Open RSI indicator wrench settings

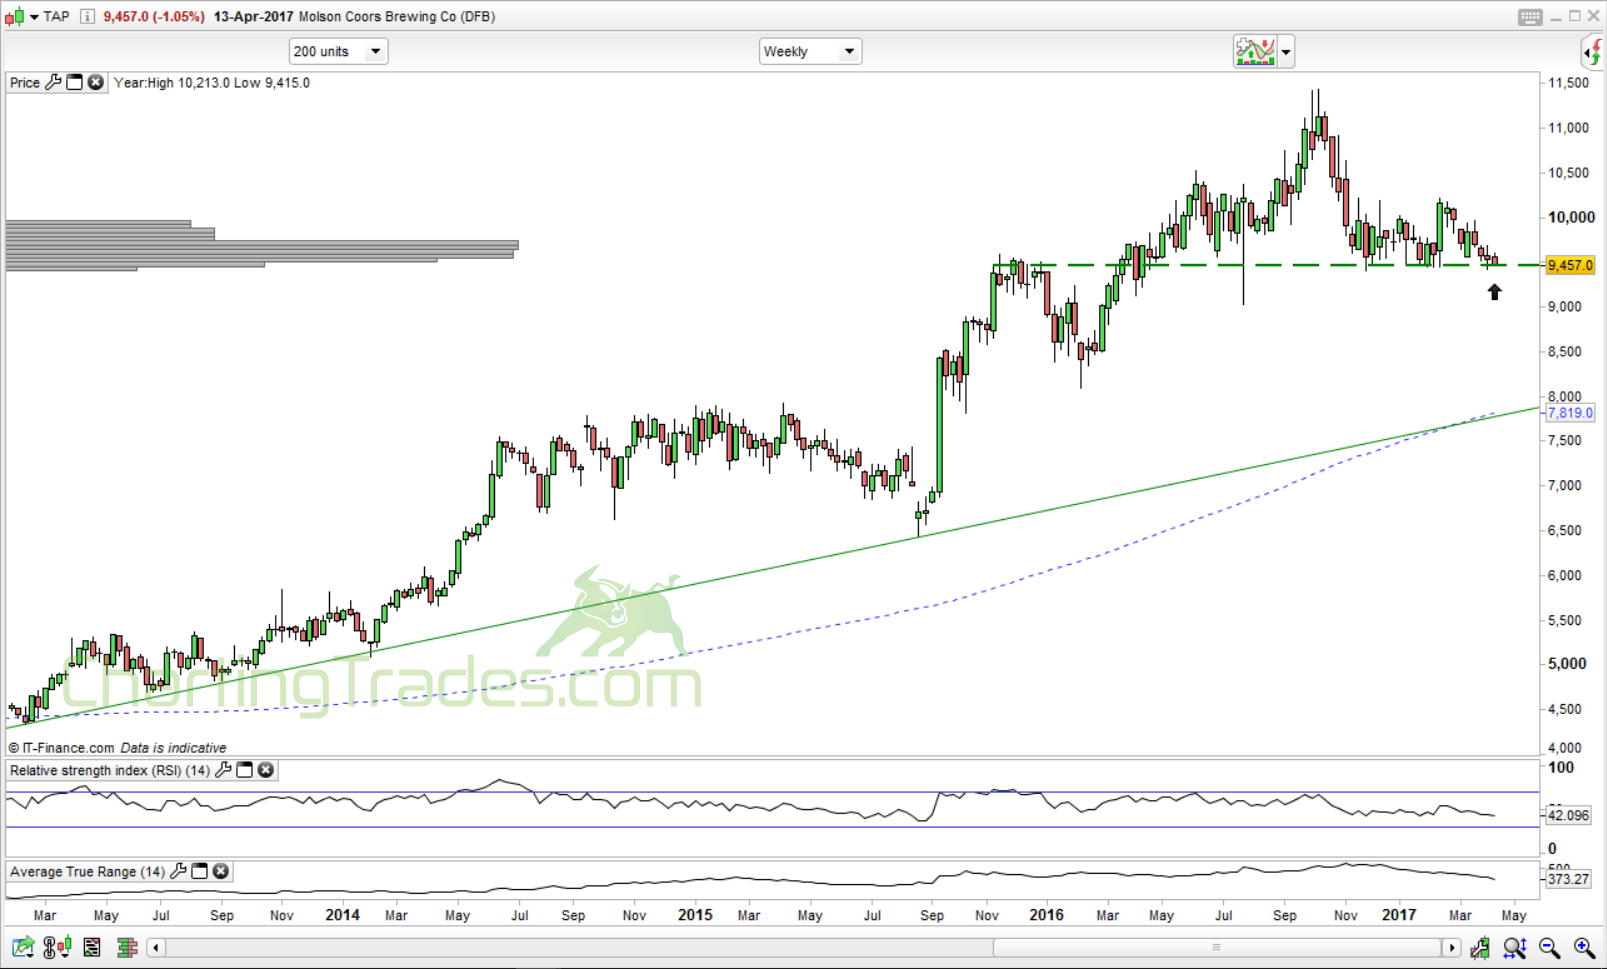pyautogui.click(x=223, y=770)
